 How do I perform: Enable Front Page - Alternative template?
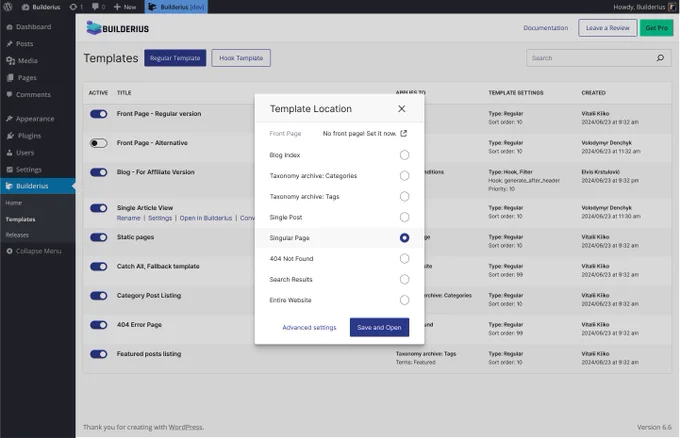(98, 143)
